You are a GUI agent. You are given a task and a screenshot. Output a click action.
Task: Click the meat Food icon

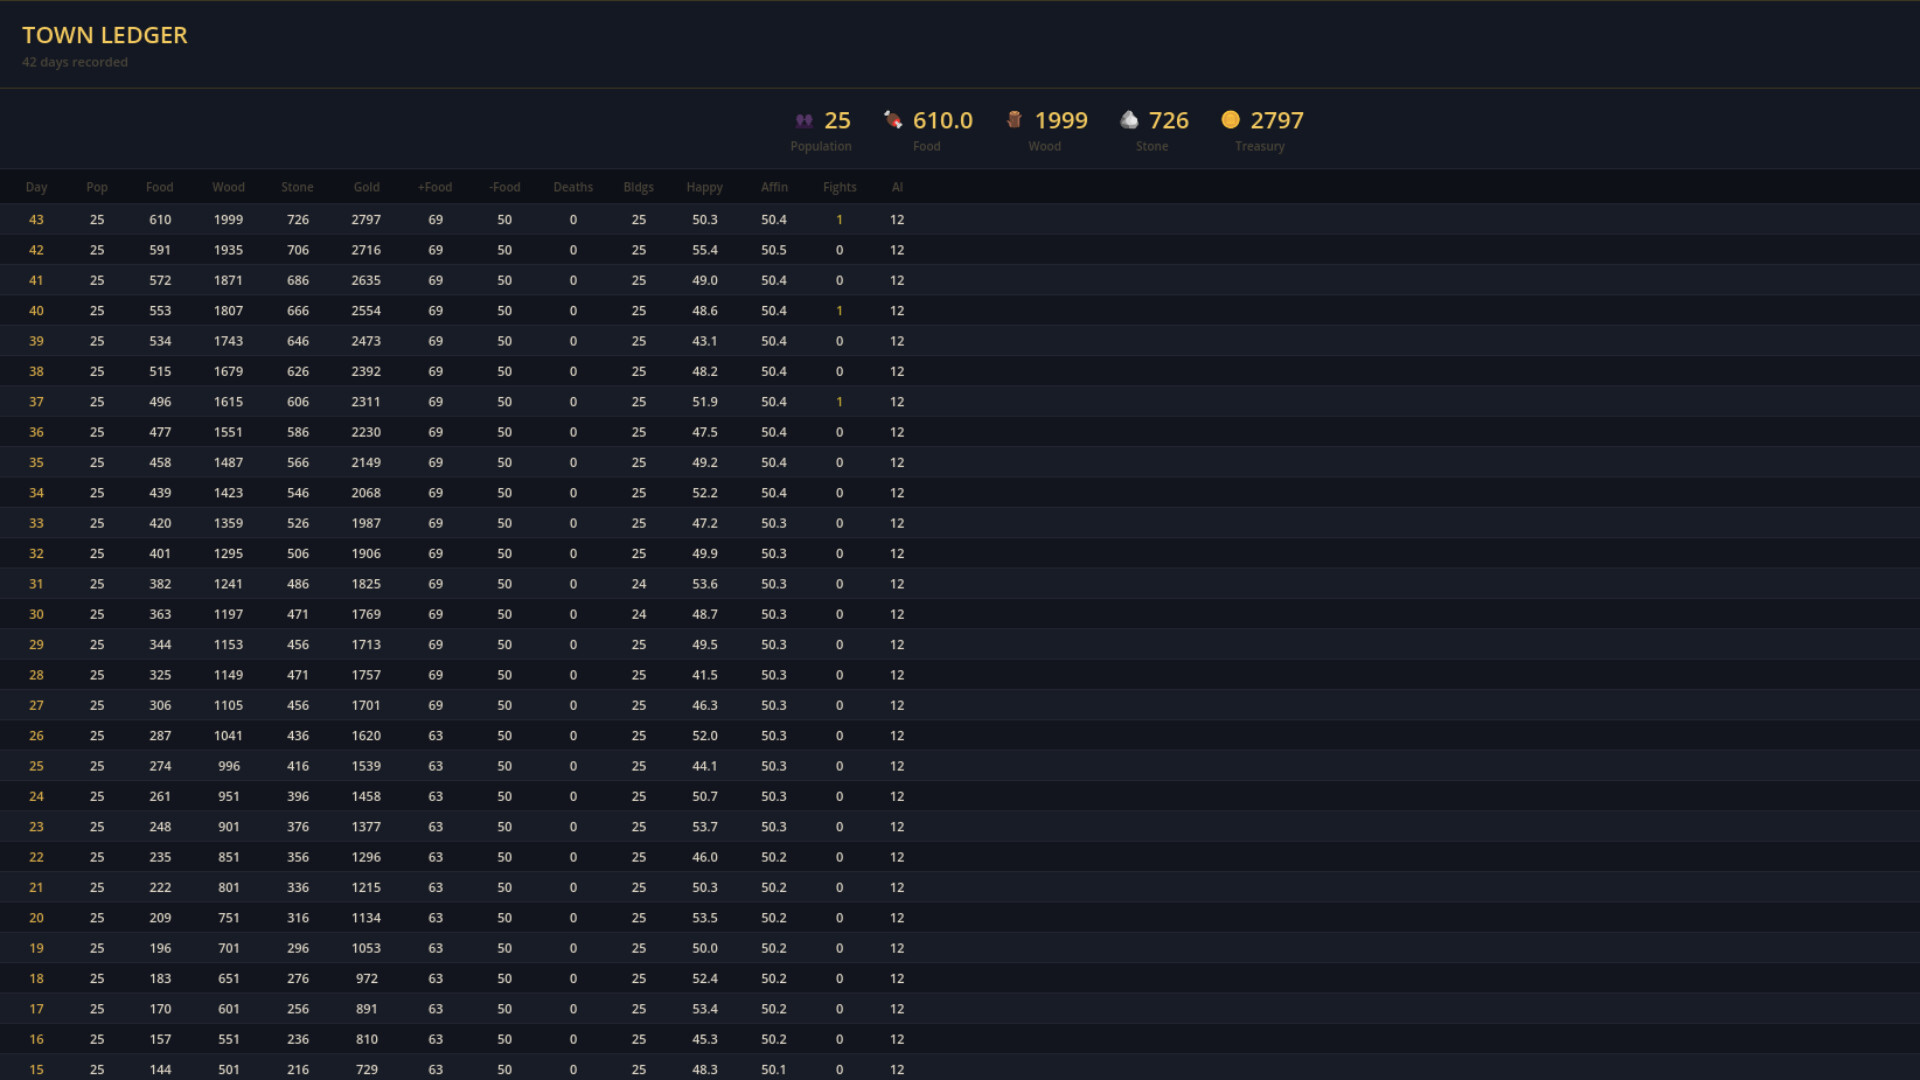(x=893, y=120)
